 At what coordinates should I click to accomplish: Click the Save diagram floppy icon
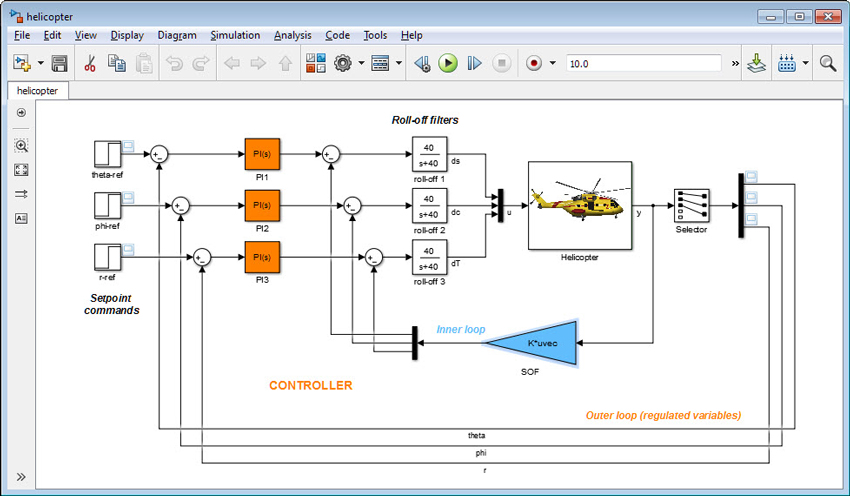tap(59, 63)
